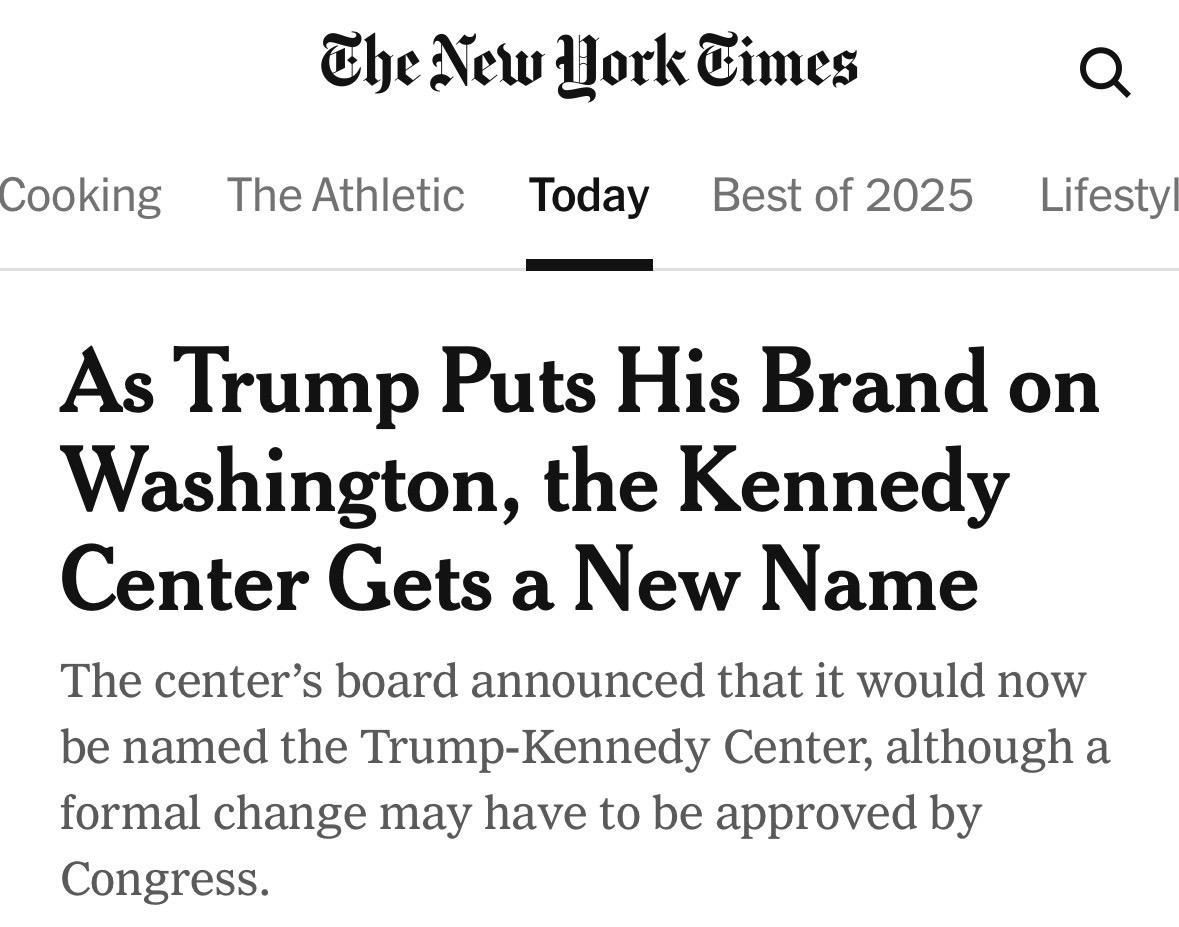The height and width of the screenshot is (927, 1179).
Task: Click "Center Gets a" in the headline
Action: point(306,582)
